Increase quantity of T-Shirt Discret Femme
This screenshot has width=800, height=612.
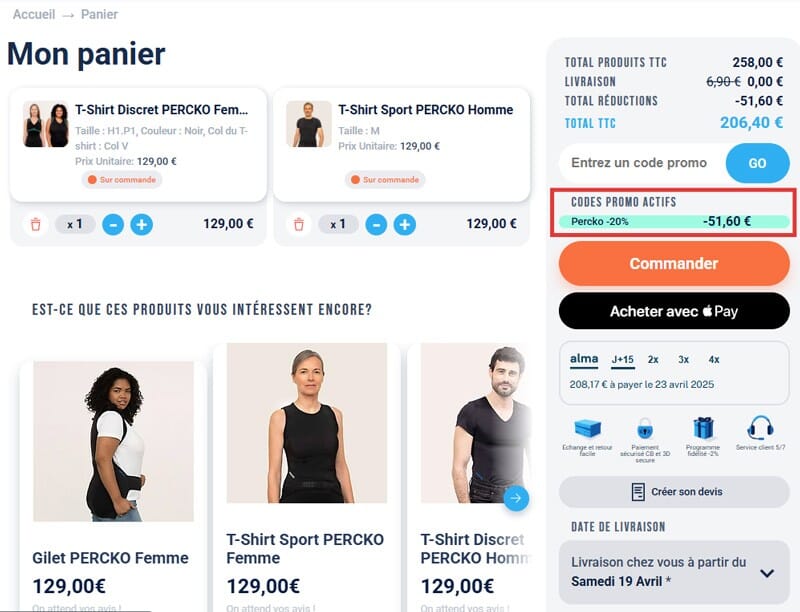tap(142, 224)
